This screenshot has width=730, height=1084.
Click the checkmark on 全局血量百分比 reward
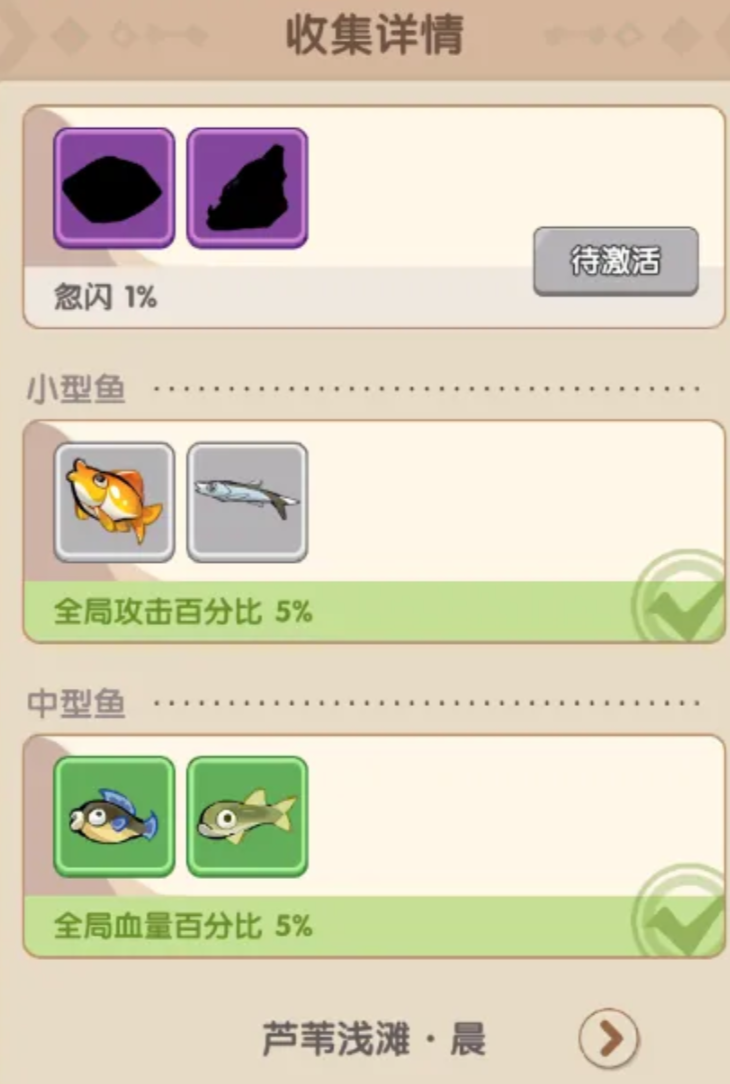click(679, 912)
